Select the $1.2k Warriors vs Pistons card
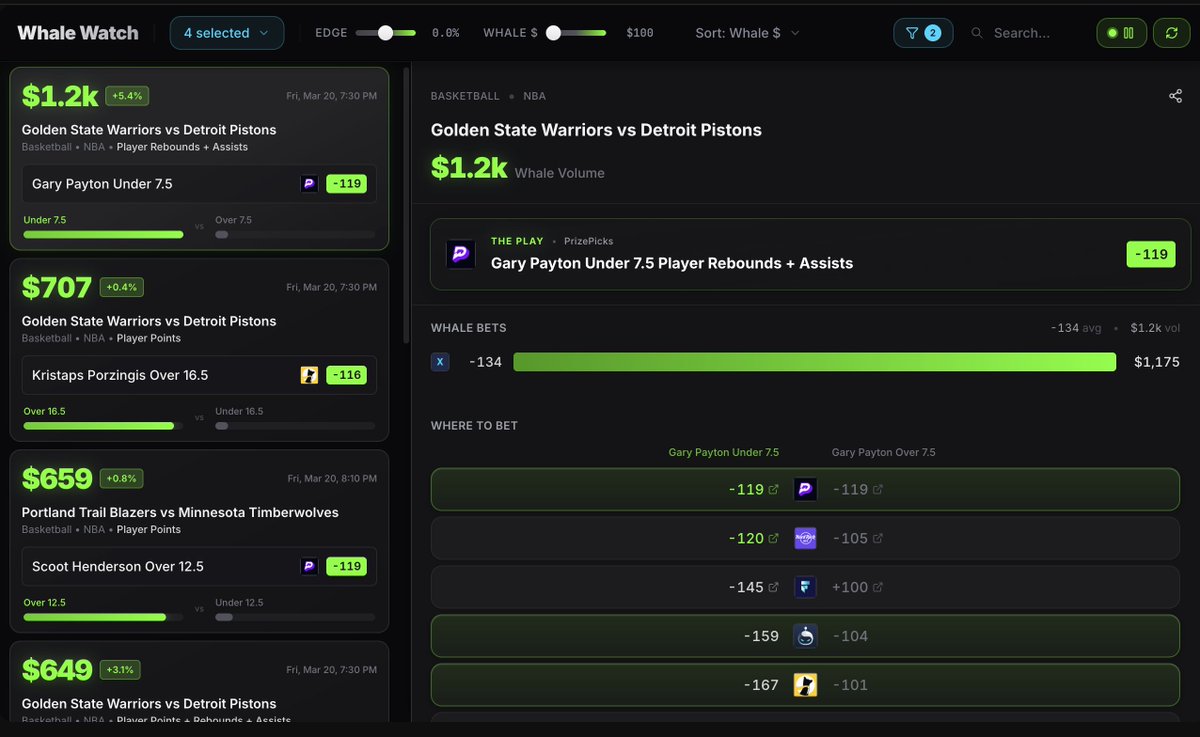This screenshot has height=737, width=1200. (x=199, y=158)
